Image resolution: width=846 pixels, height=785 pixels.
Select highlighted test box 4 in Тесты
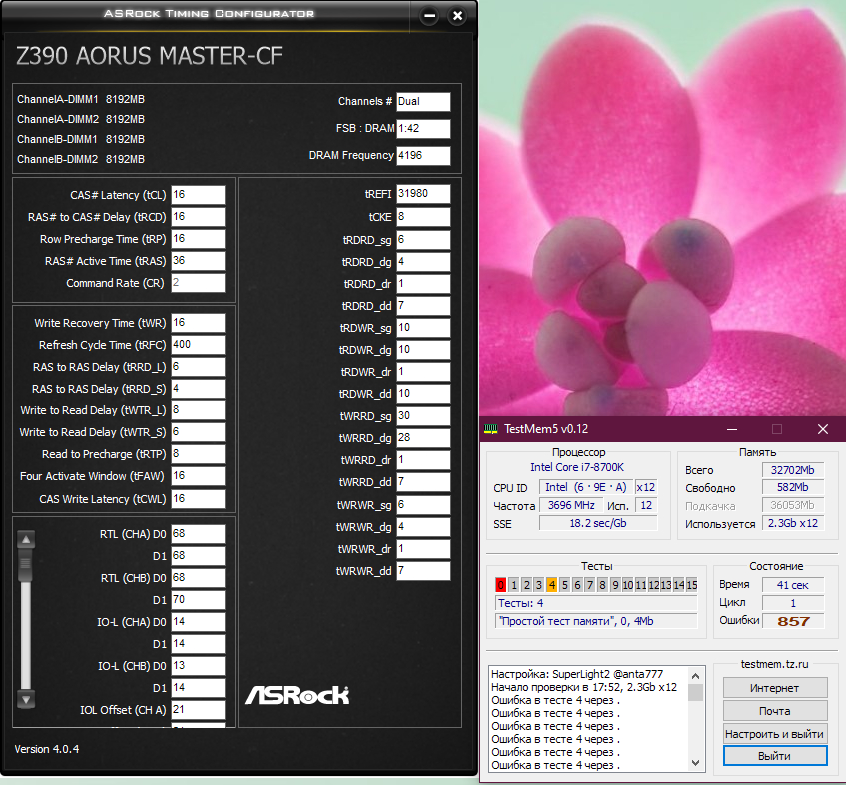pyautogui.click(x=551, y=585)
